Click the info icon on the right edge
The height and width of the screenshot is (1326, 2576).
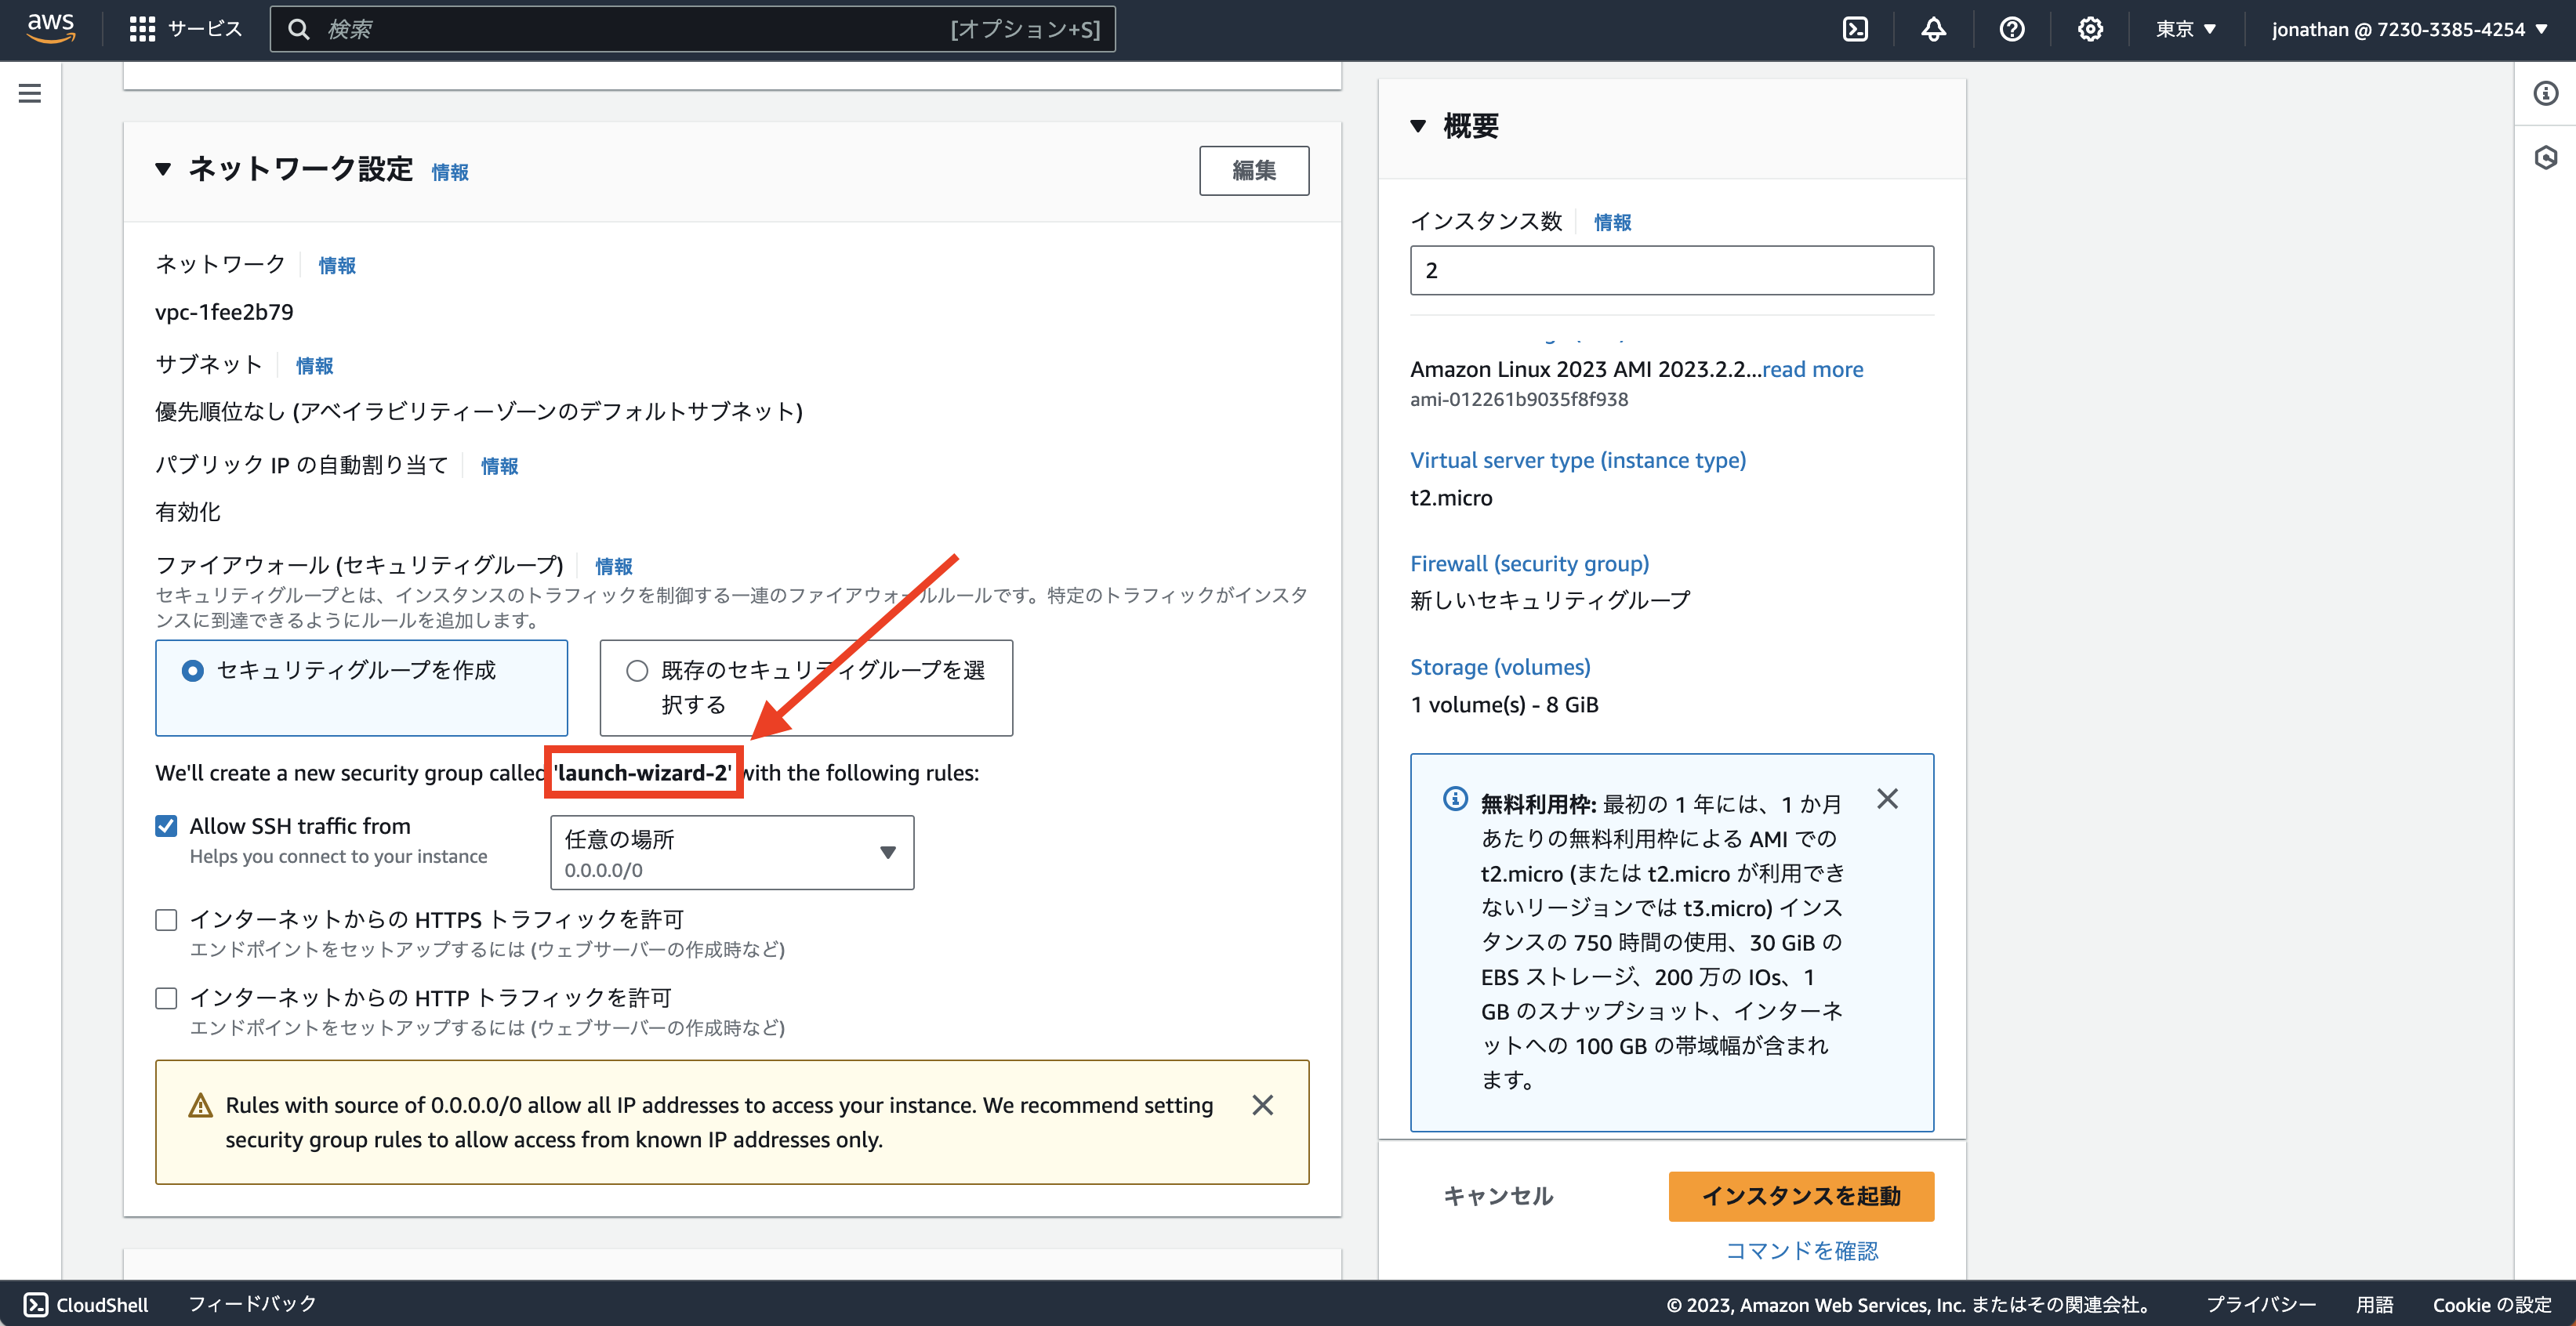[x=2547, y=93]
